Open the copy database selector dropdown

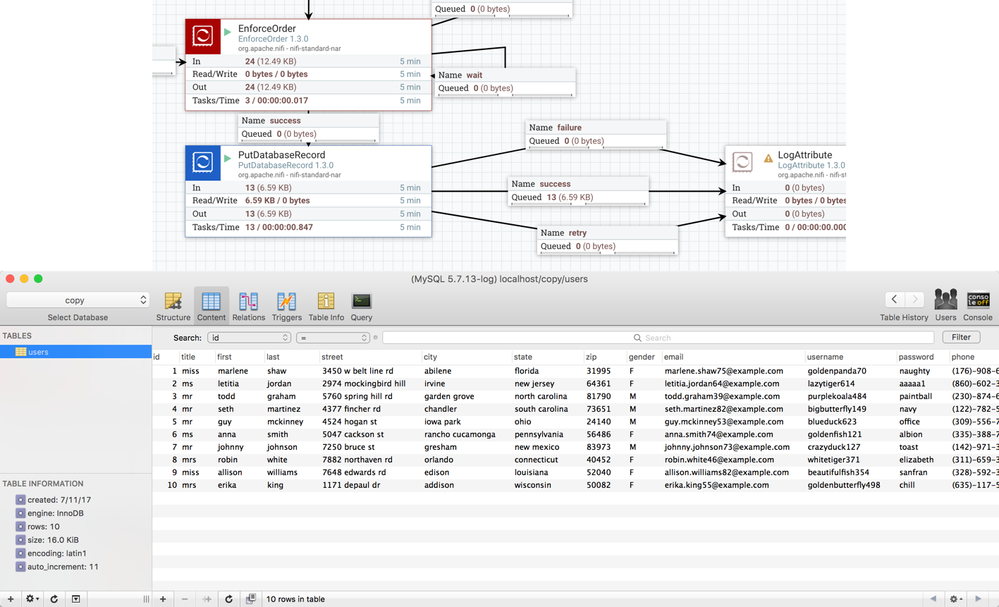77,299
